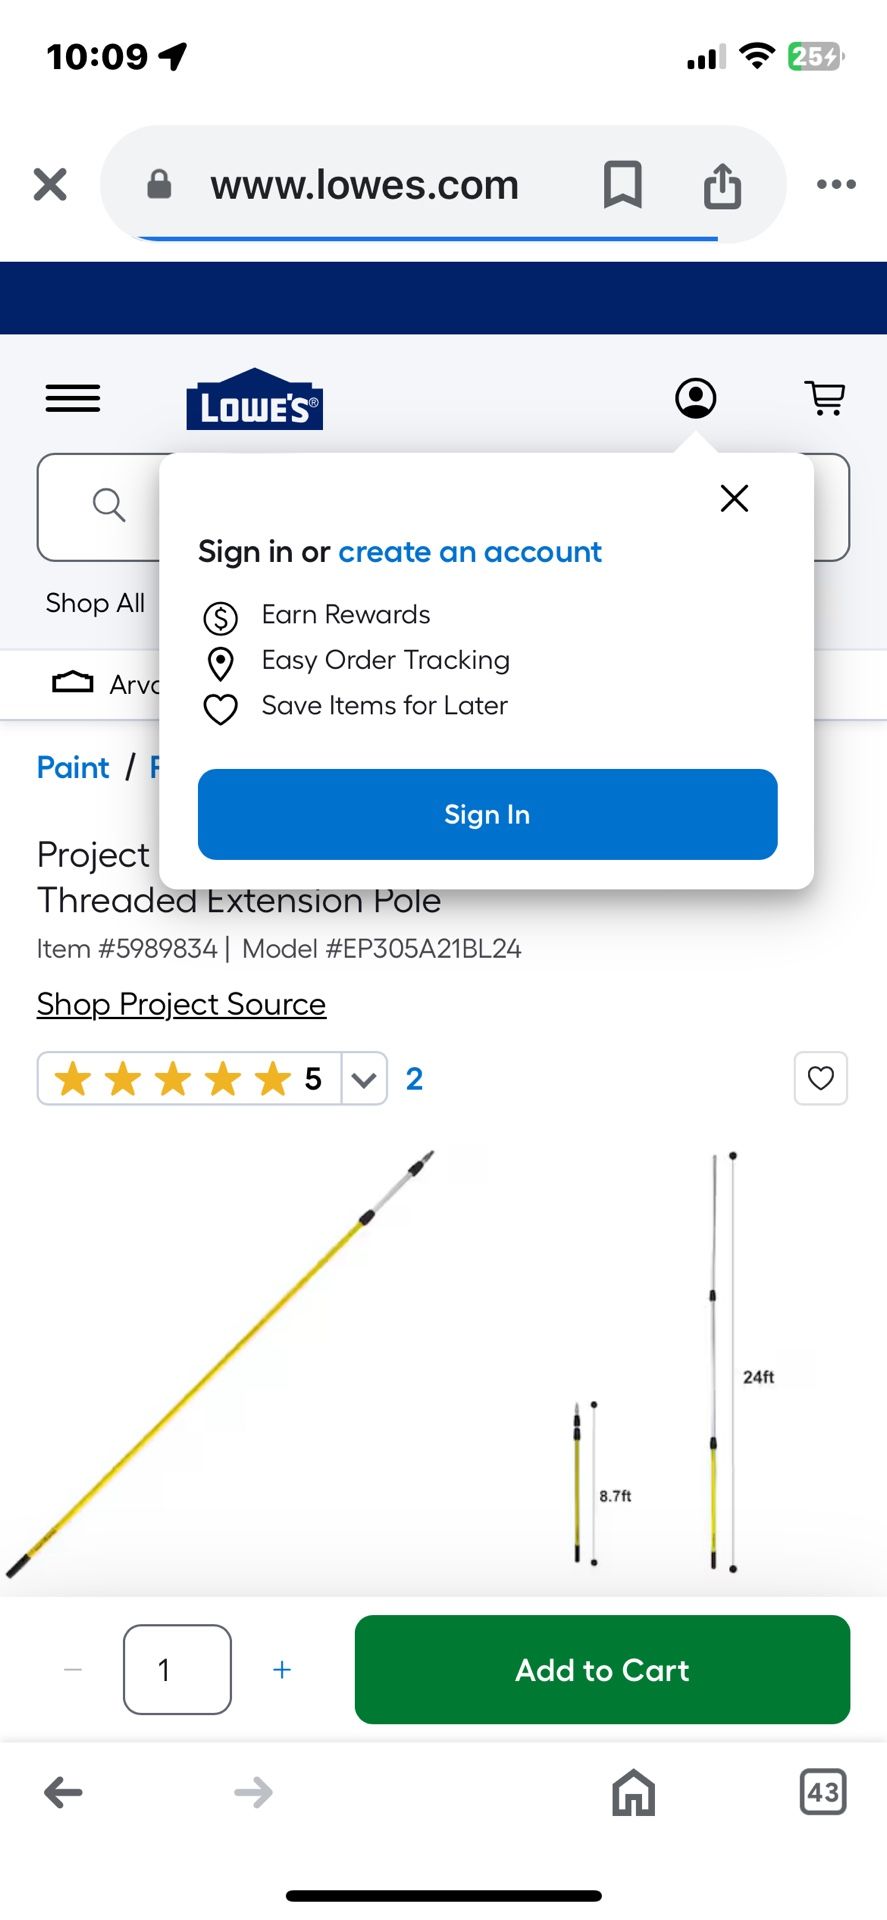
Task: Tap the Shop All menu item
Action: (95, 603)
